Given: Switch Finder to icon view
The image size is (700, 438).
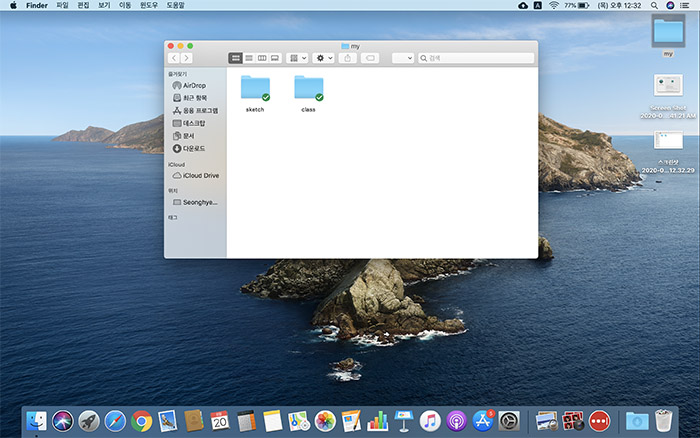Looking at the screenshot, I should click(235, 58).
